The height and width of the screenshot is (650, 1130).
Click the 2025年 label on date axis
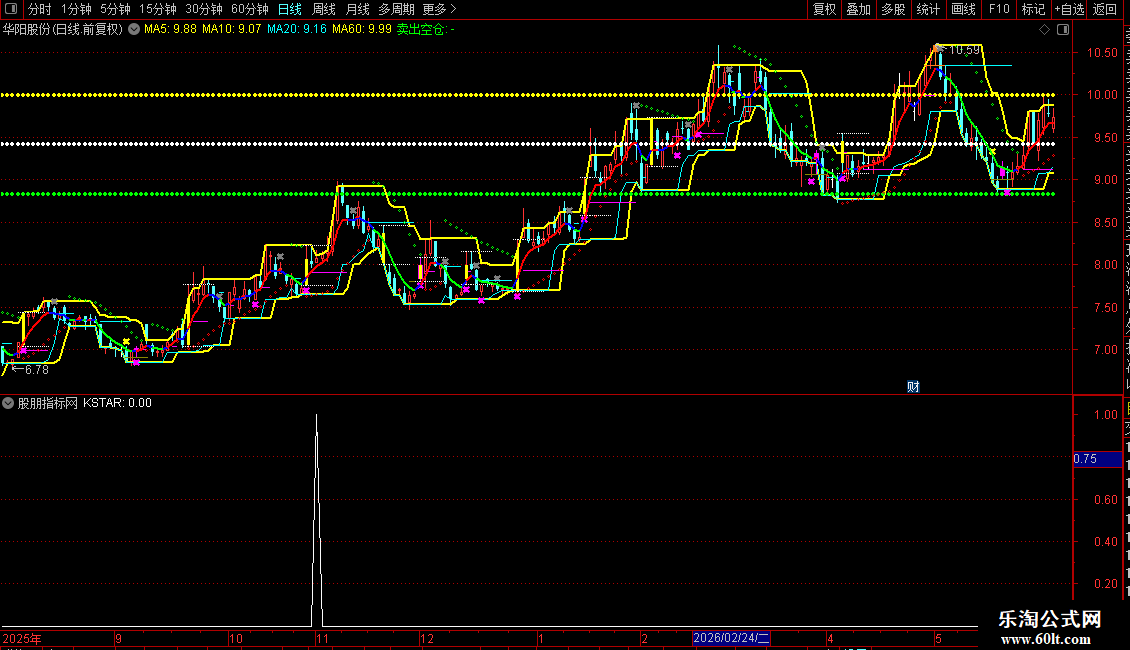22,638
